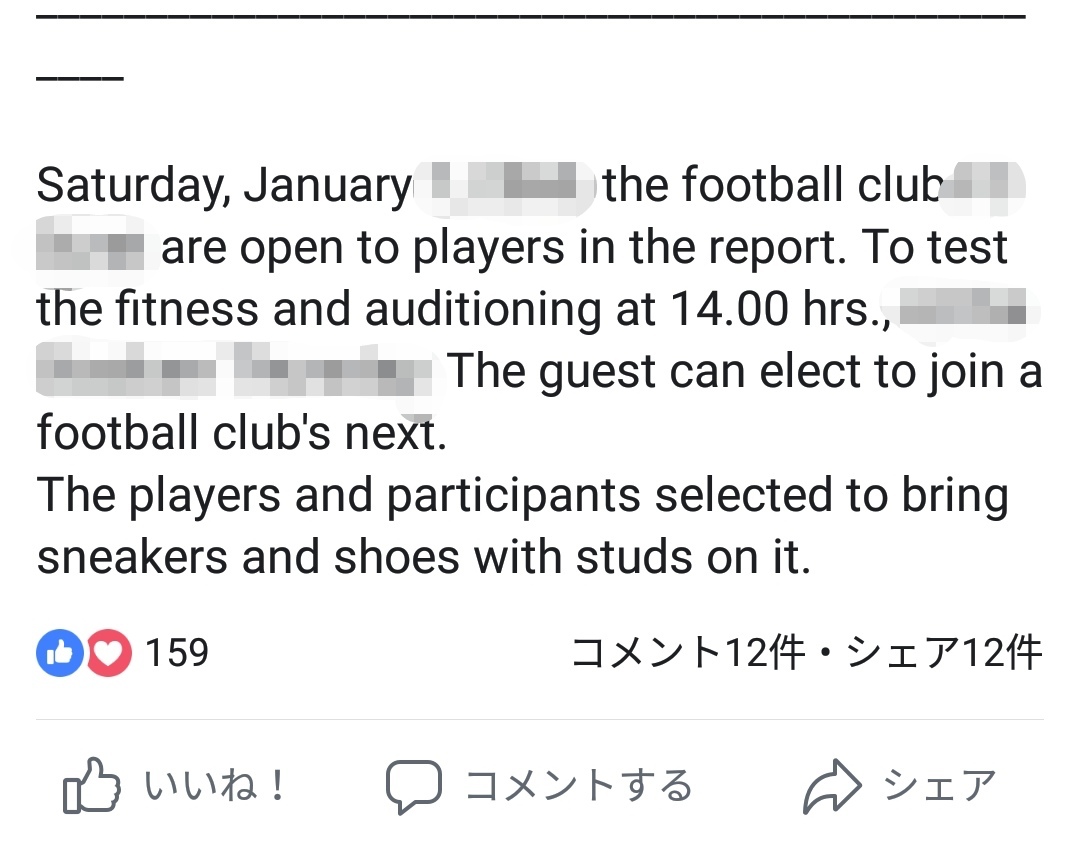Image resolution: width=1080 pixels, height=845 pixels.
Task: Tap the いいね！ label
Action: (x=215, y=785)
